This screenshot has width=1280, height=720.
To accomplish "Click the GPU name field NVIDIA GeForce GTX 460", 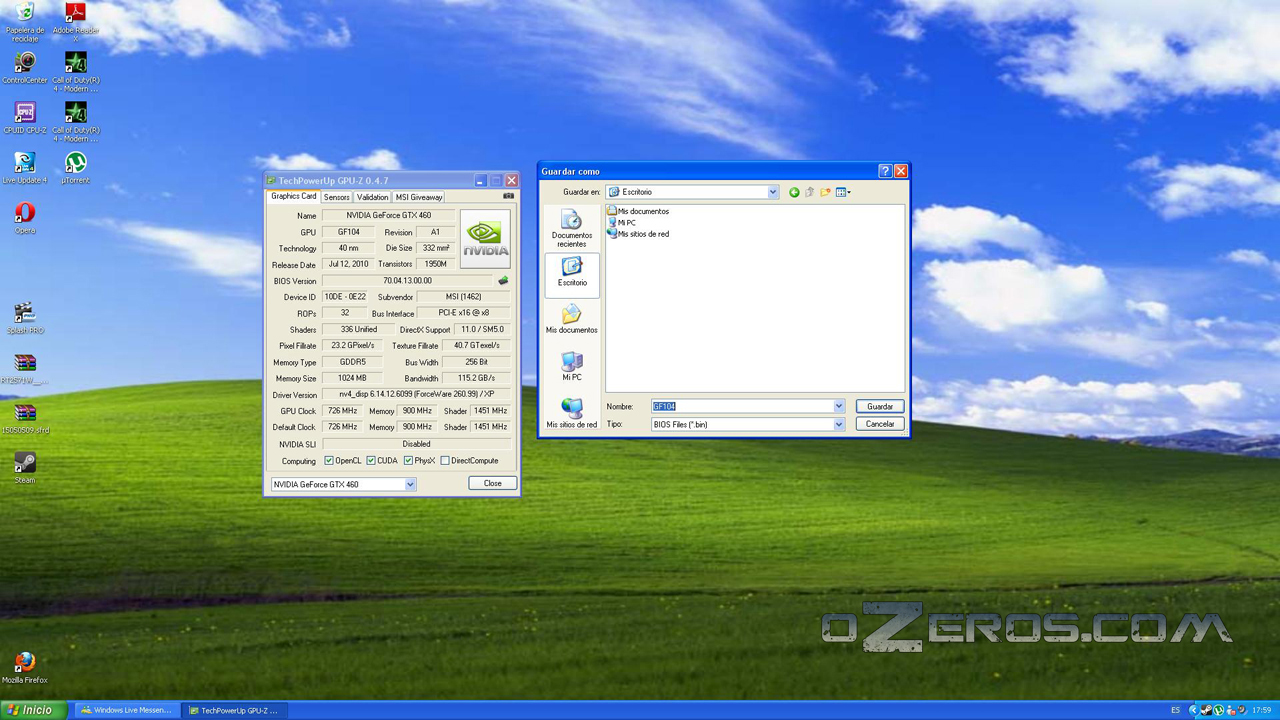I will (389, 215).
